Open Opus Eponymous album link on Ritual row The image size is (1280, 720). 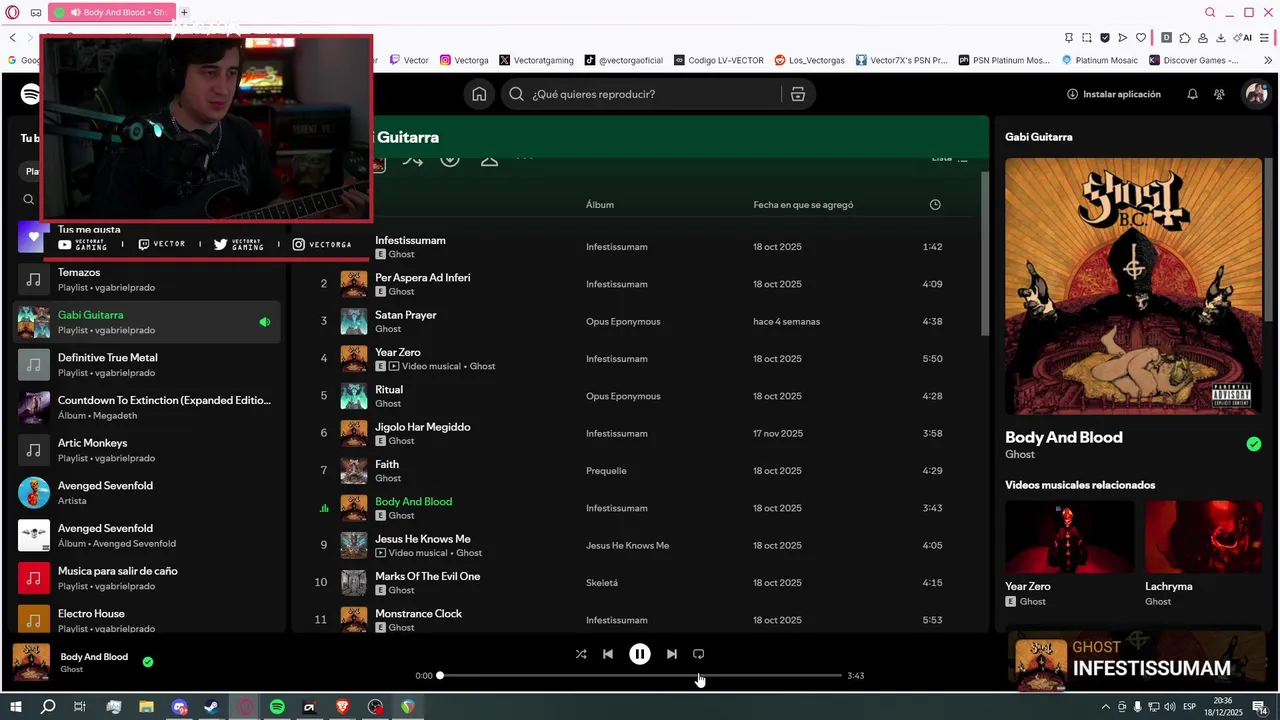click(x=623, y=396)
